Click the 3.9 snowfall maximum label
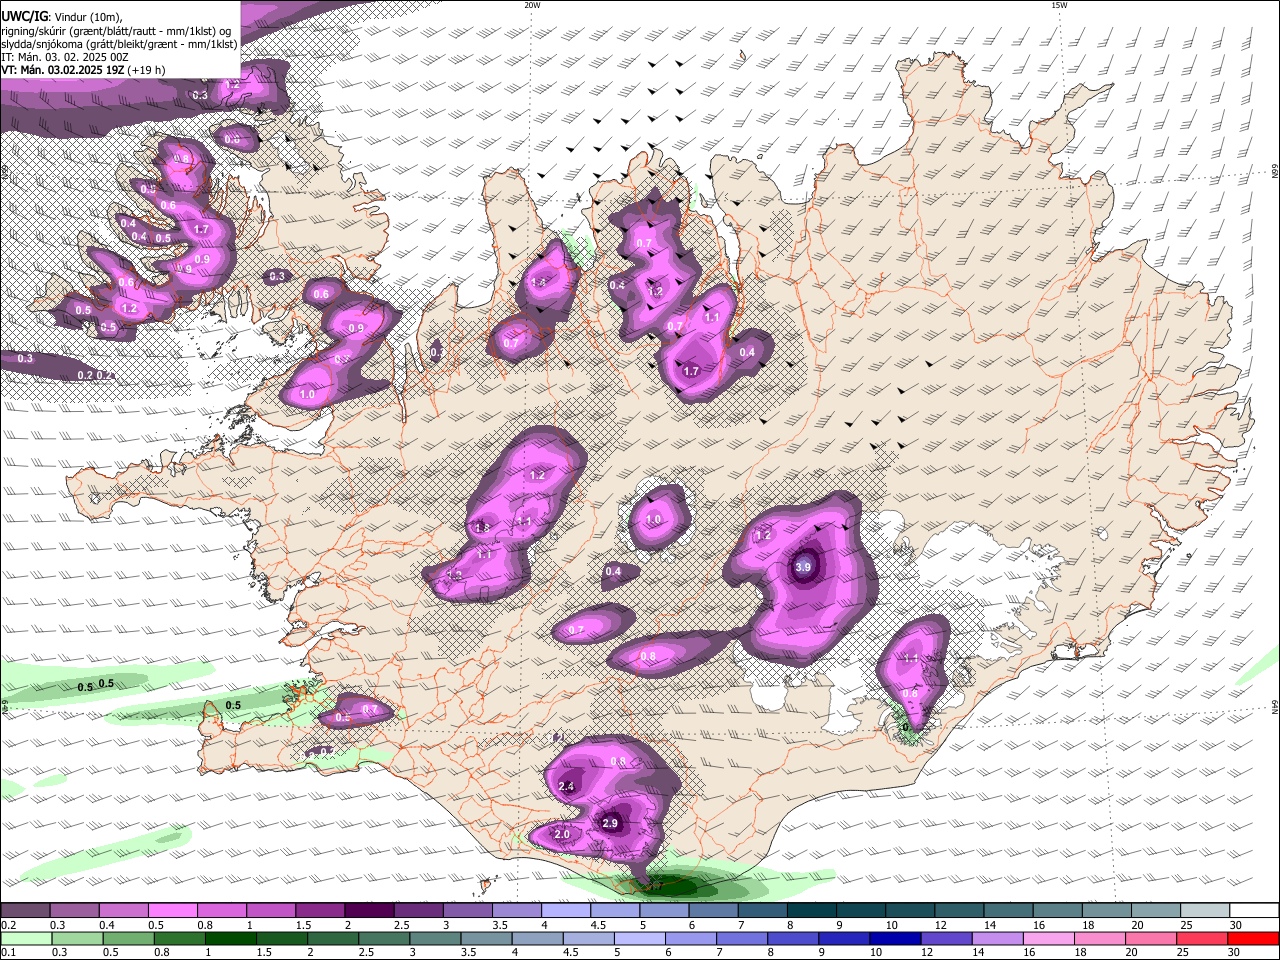 pos(803,567)
